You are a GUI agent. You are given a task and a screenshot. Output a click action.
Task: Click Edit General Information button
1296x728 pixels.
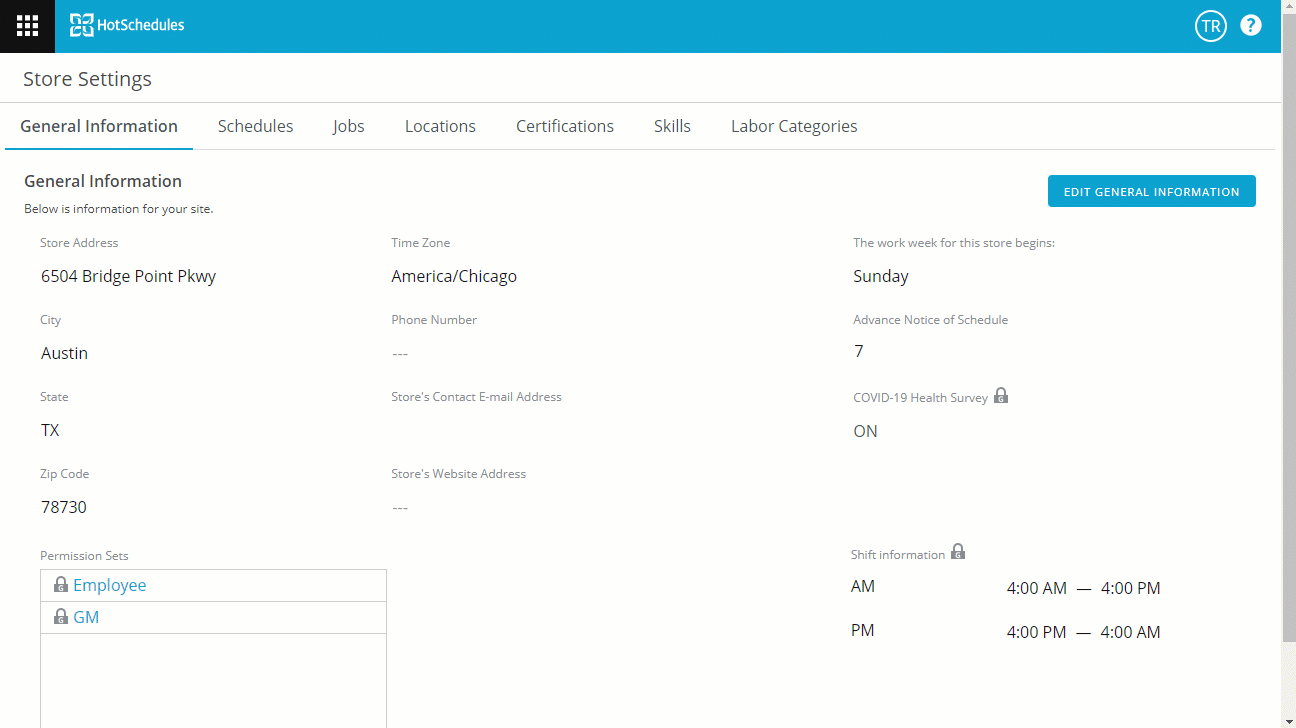coord(1151,192)
